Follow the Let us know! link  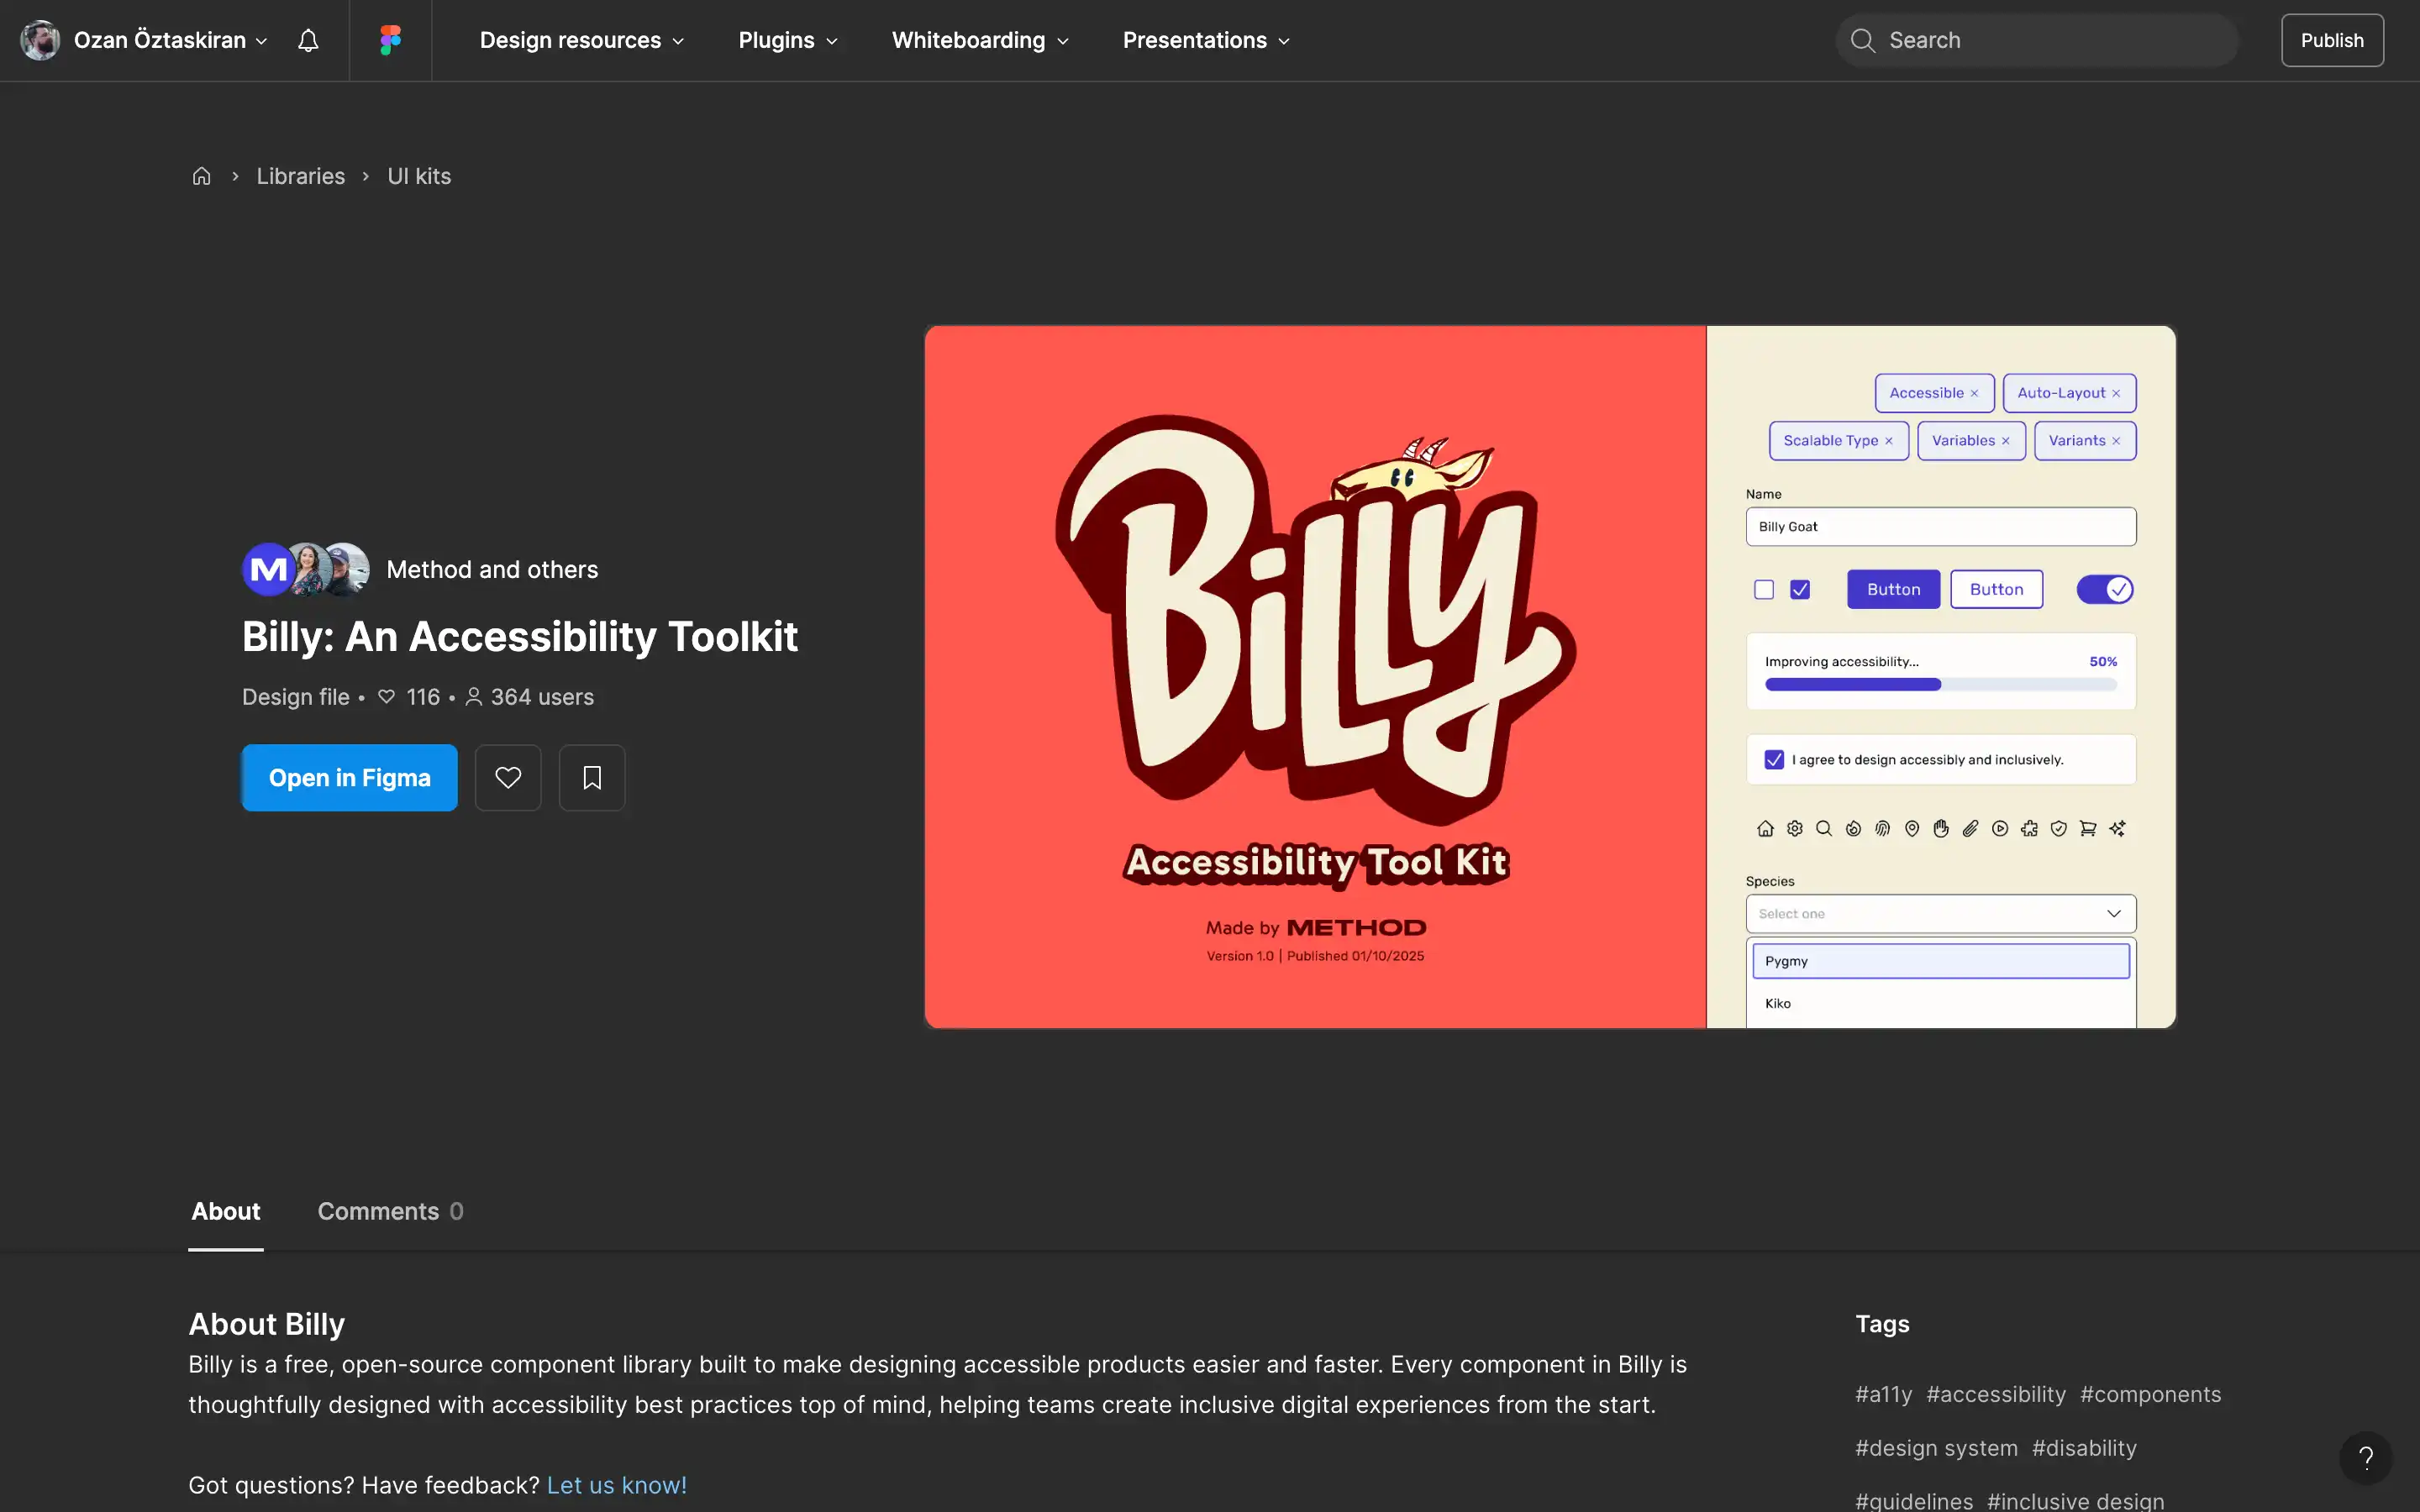point(617,1485)
